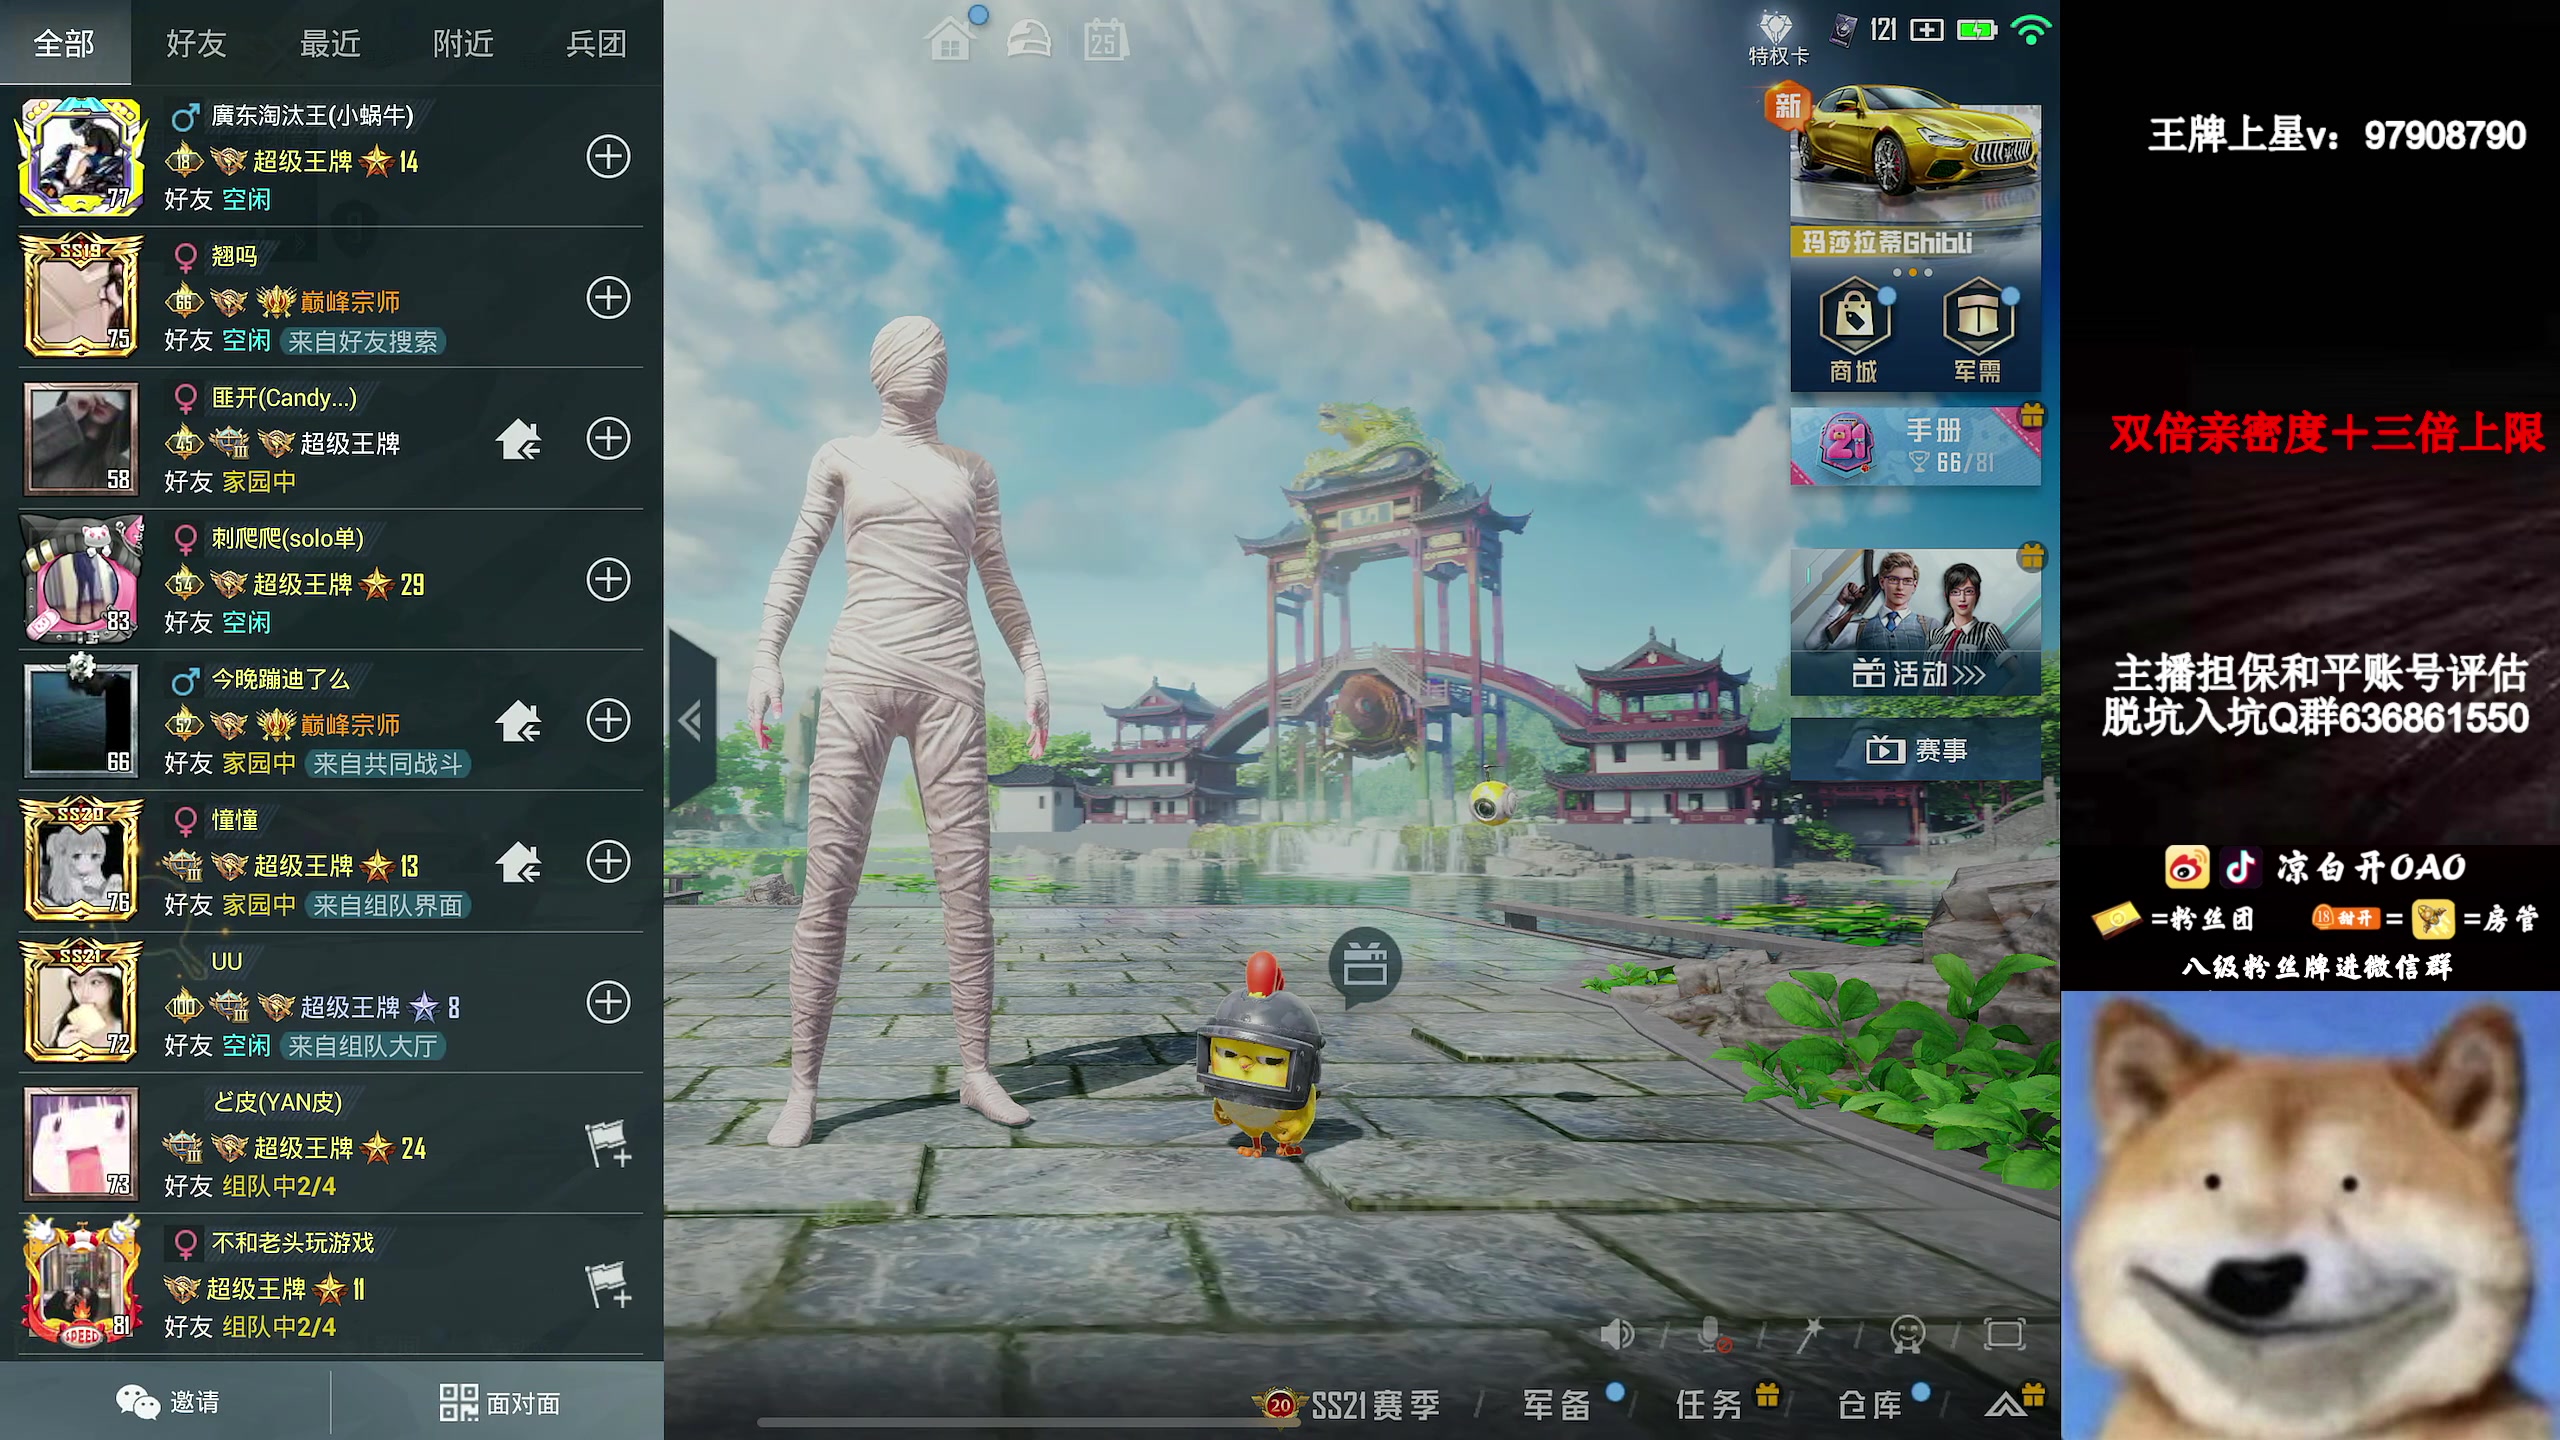Click the 邀请 WeChat invite button
This screenshot has height=1440, width=2560.
pos(167,1402)
